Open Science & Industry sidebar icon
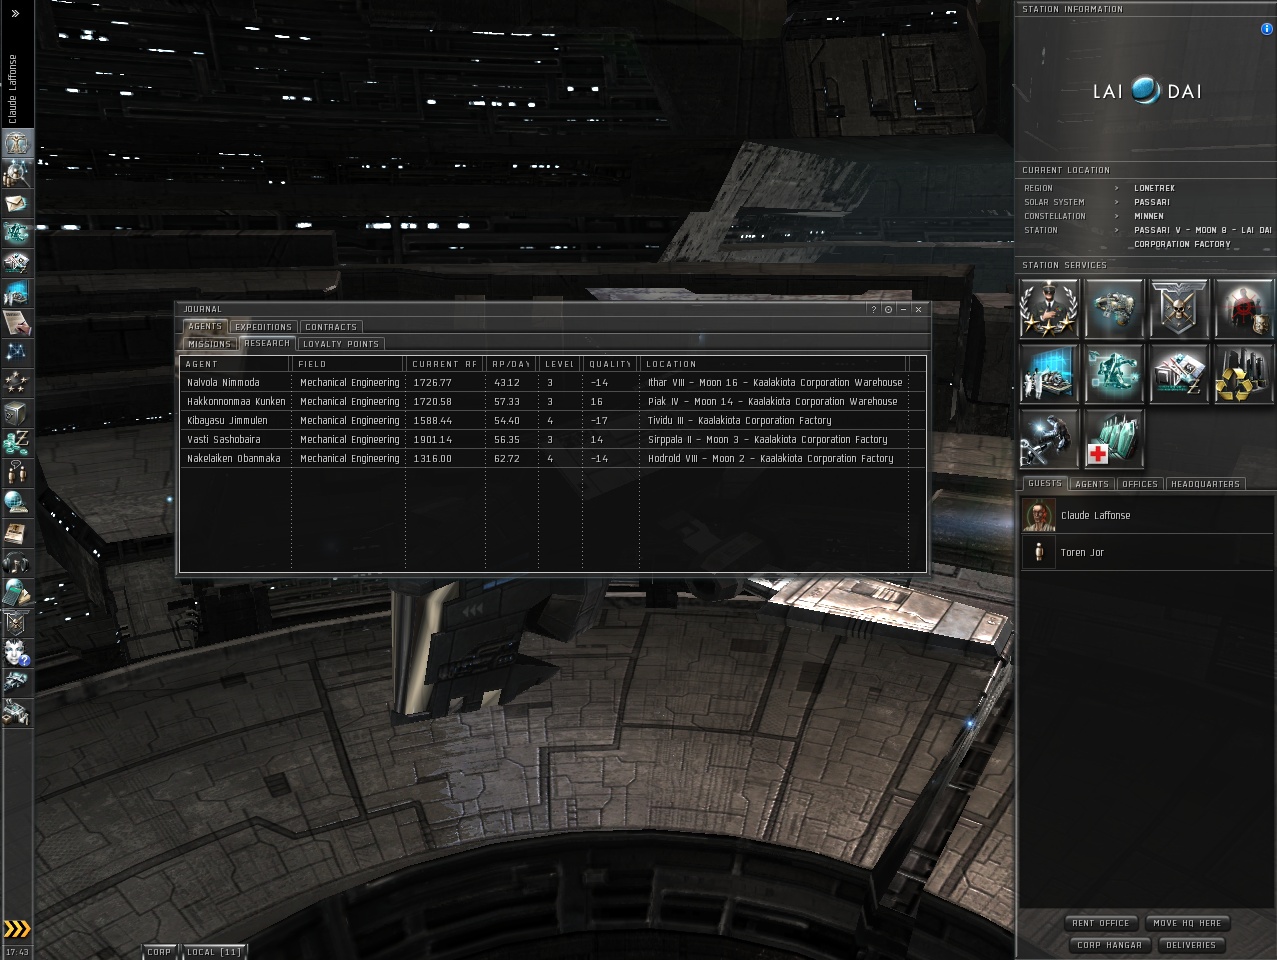Image resolution: width=1277 pixels, height=960 pixels. [x=17, y=293]
